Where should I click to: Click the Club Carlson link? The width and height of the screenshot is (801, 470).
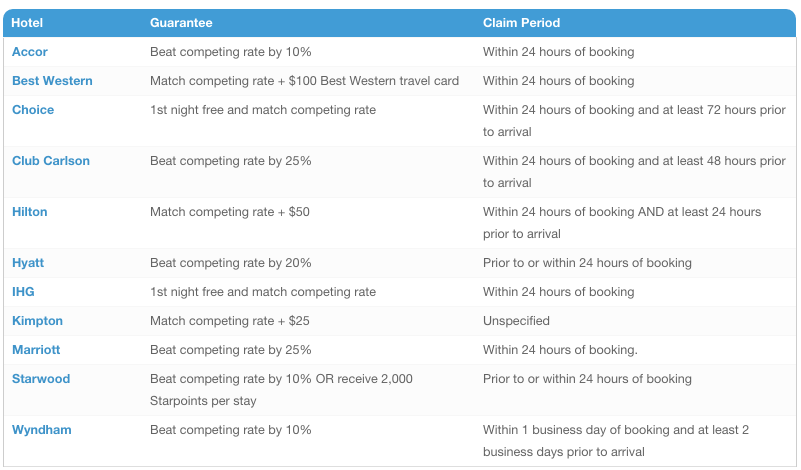click(x=51, y=161)
